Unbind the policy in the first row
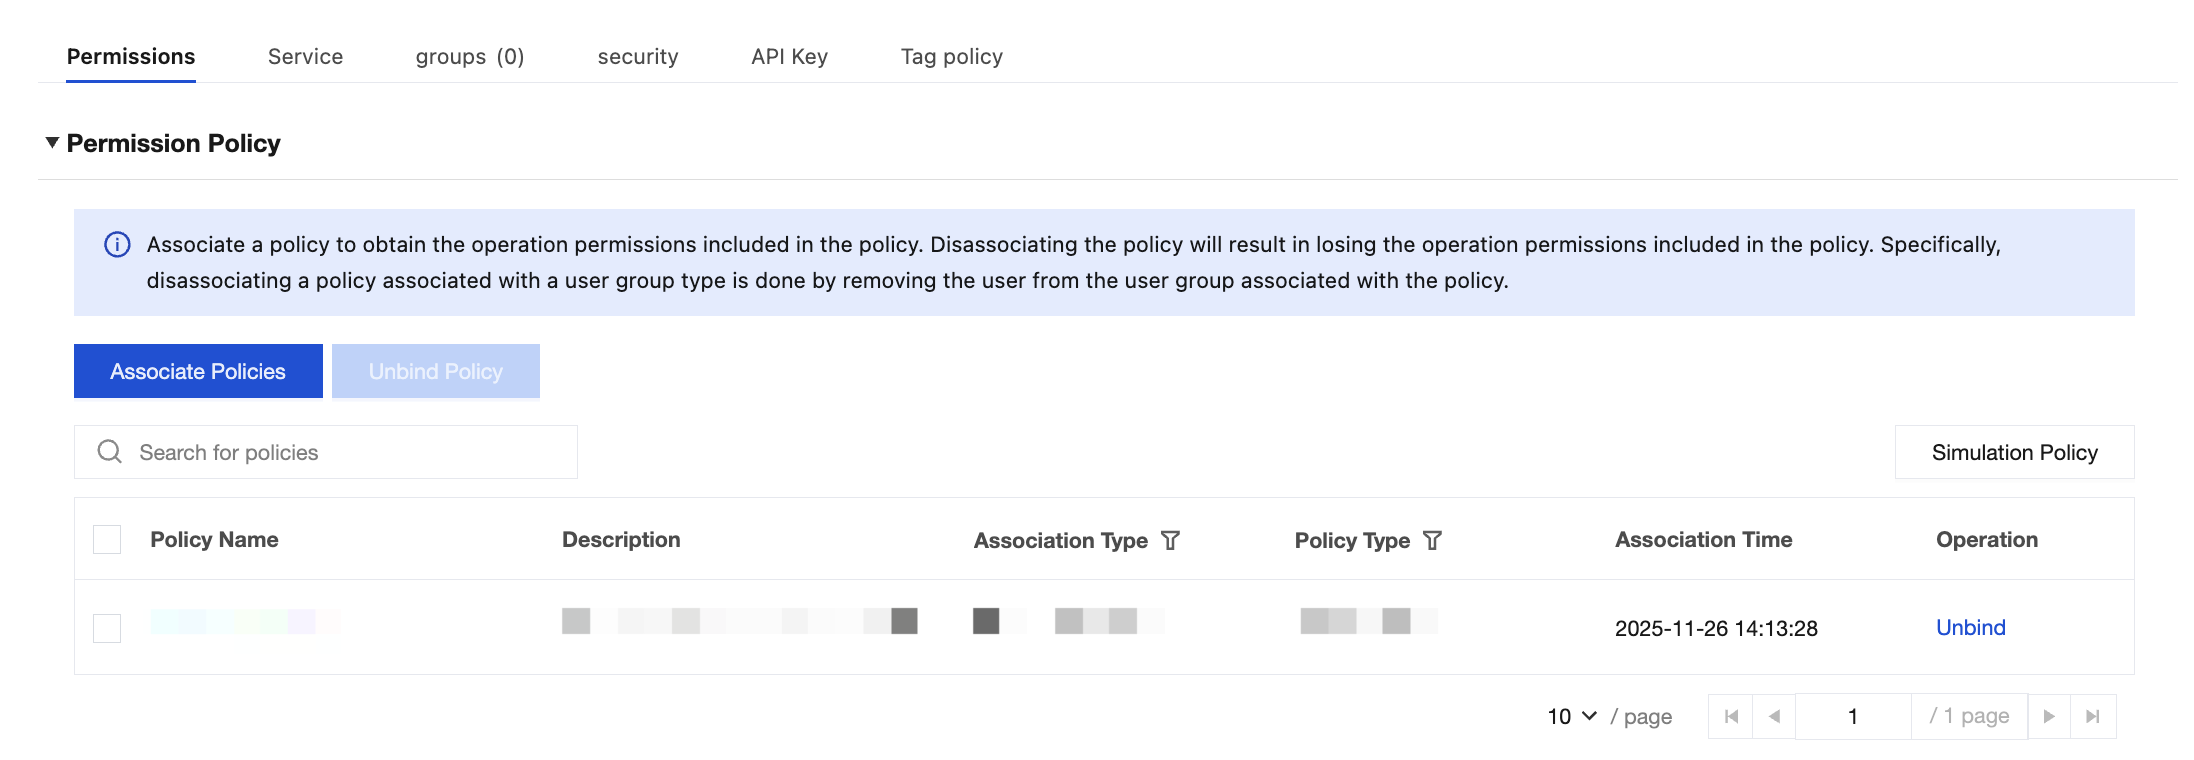Image resolution: width=2194 pixels, height=760 pixels. pos(1970,628)
